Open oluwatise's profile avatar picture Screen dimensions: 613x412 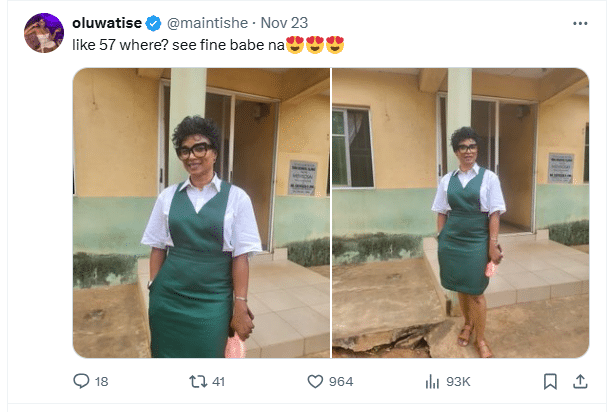(44, 32)
